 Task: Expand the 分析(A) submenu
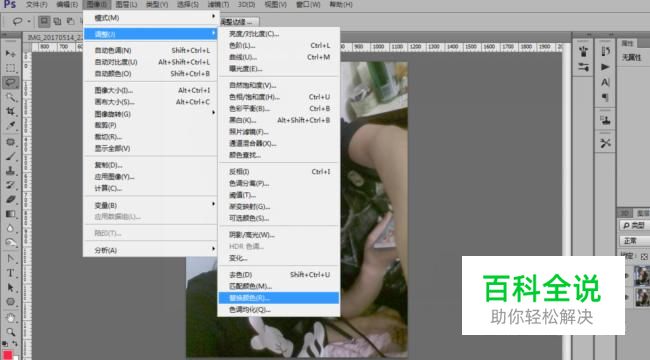[x=151, y=250]
